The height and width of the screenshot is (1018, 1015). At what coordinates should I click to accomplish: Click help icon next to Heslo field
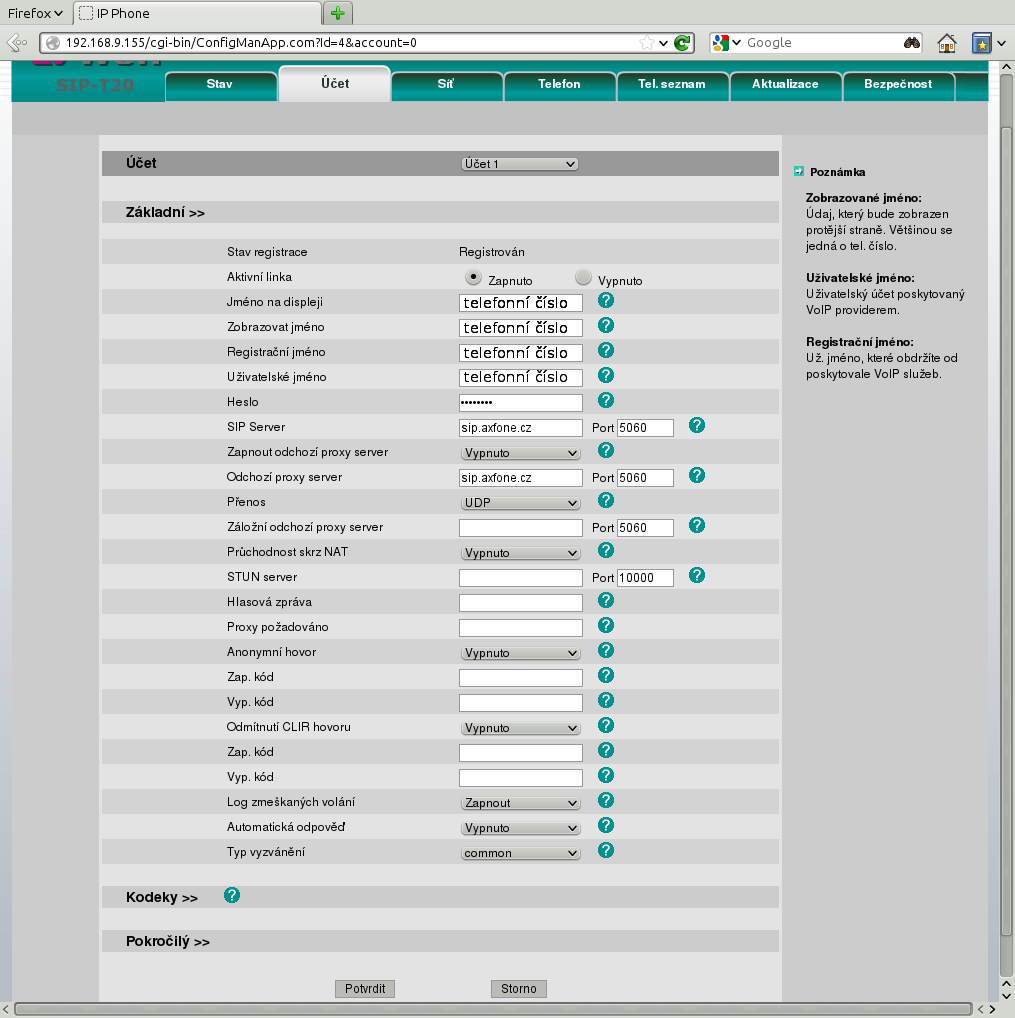605,401
